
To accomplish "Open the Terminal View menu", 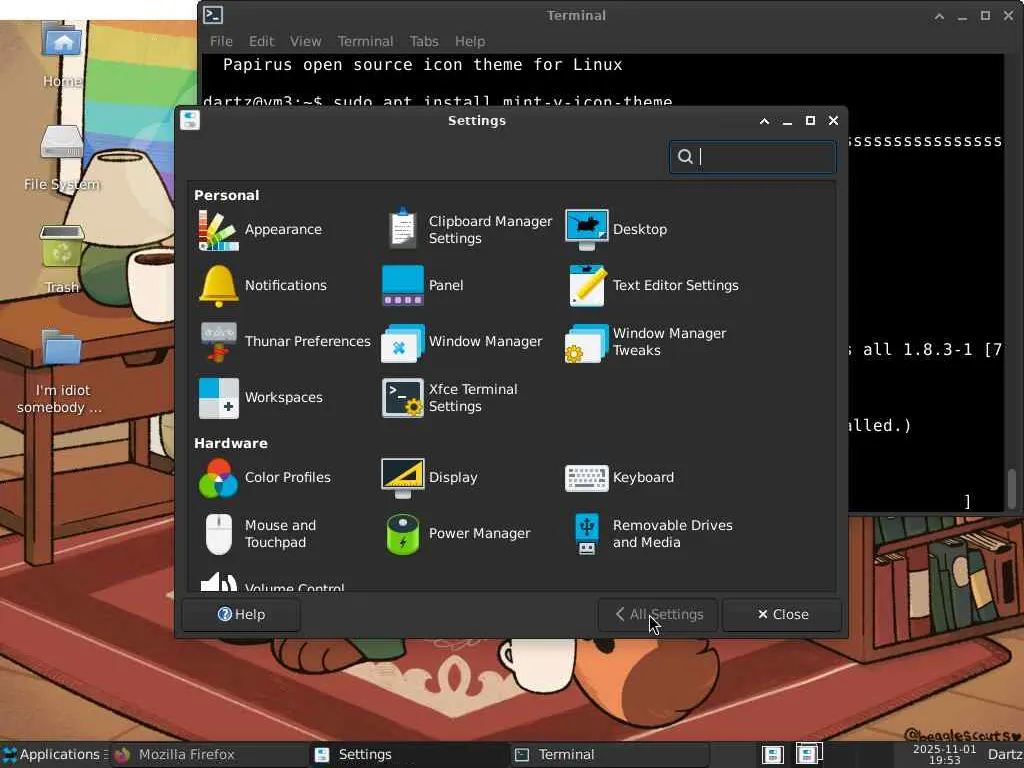I will pyautogui.click(x=306, y=41).
